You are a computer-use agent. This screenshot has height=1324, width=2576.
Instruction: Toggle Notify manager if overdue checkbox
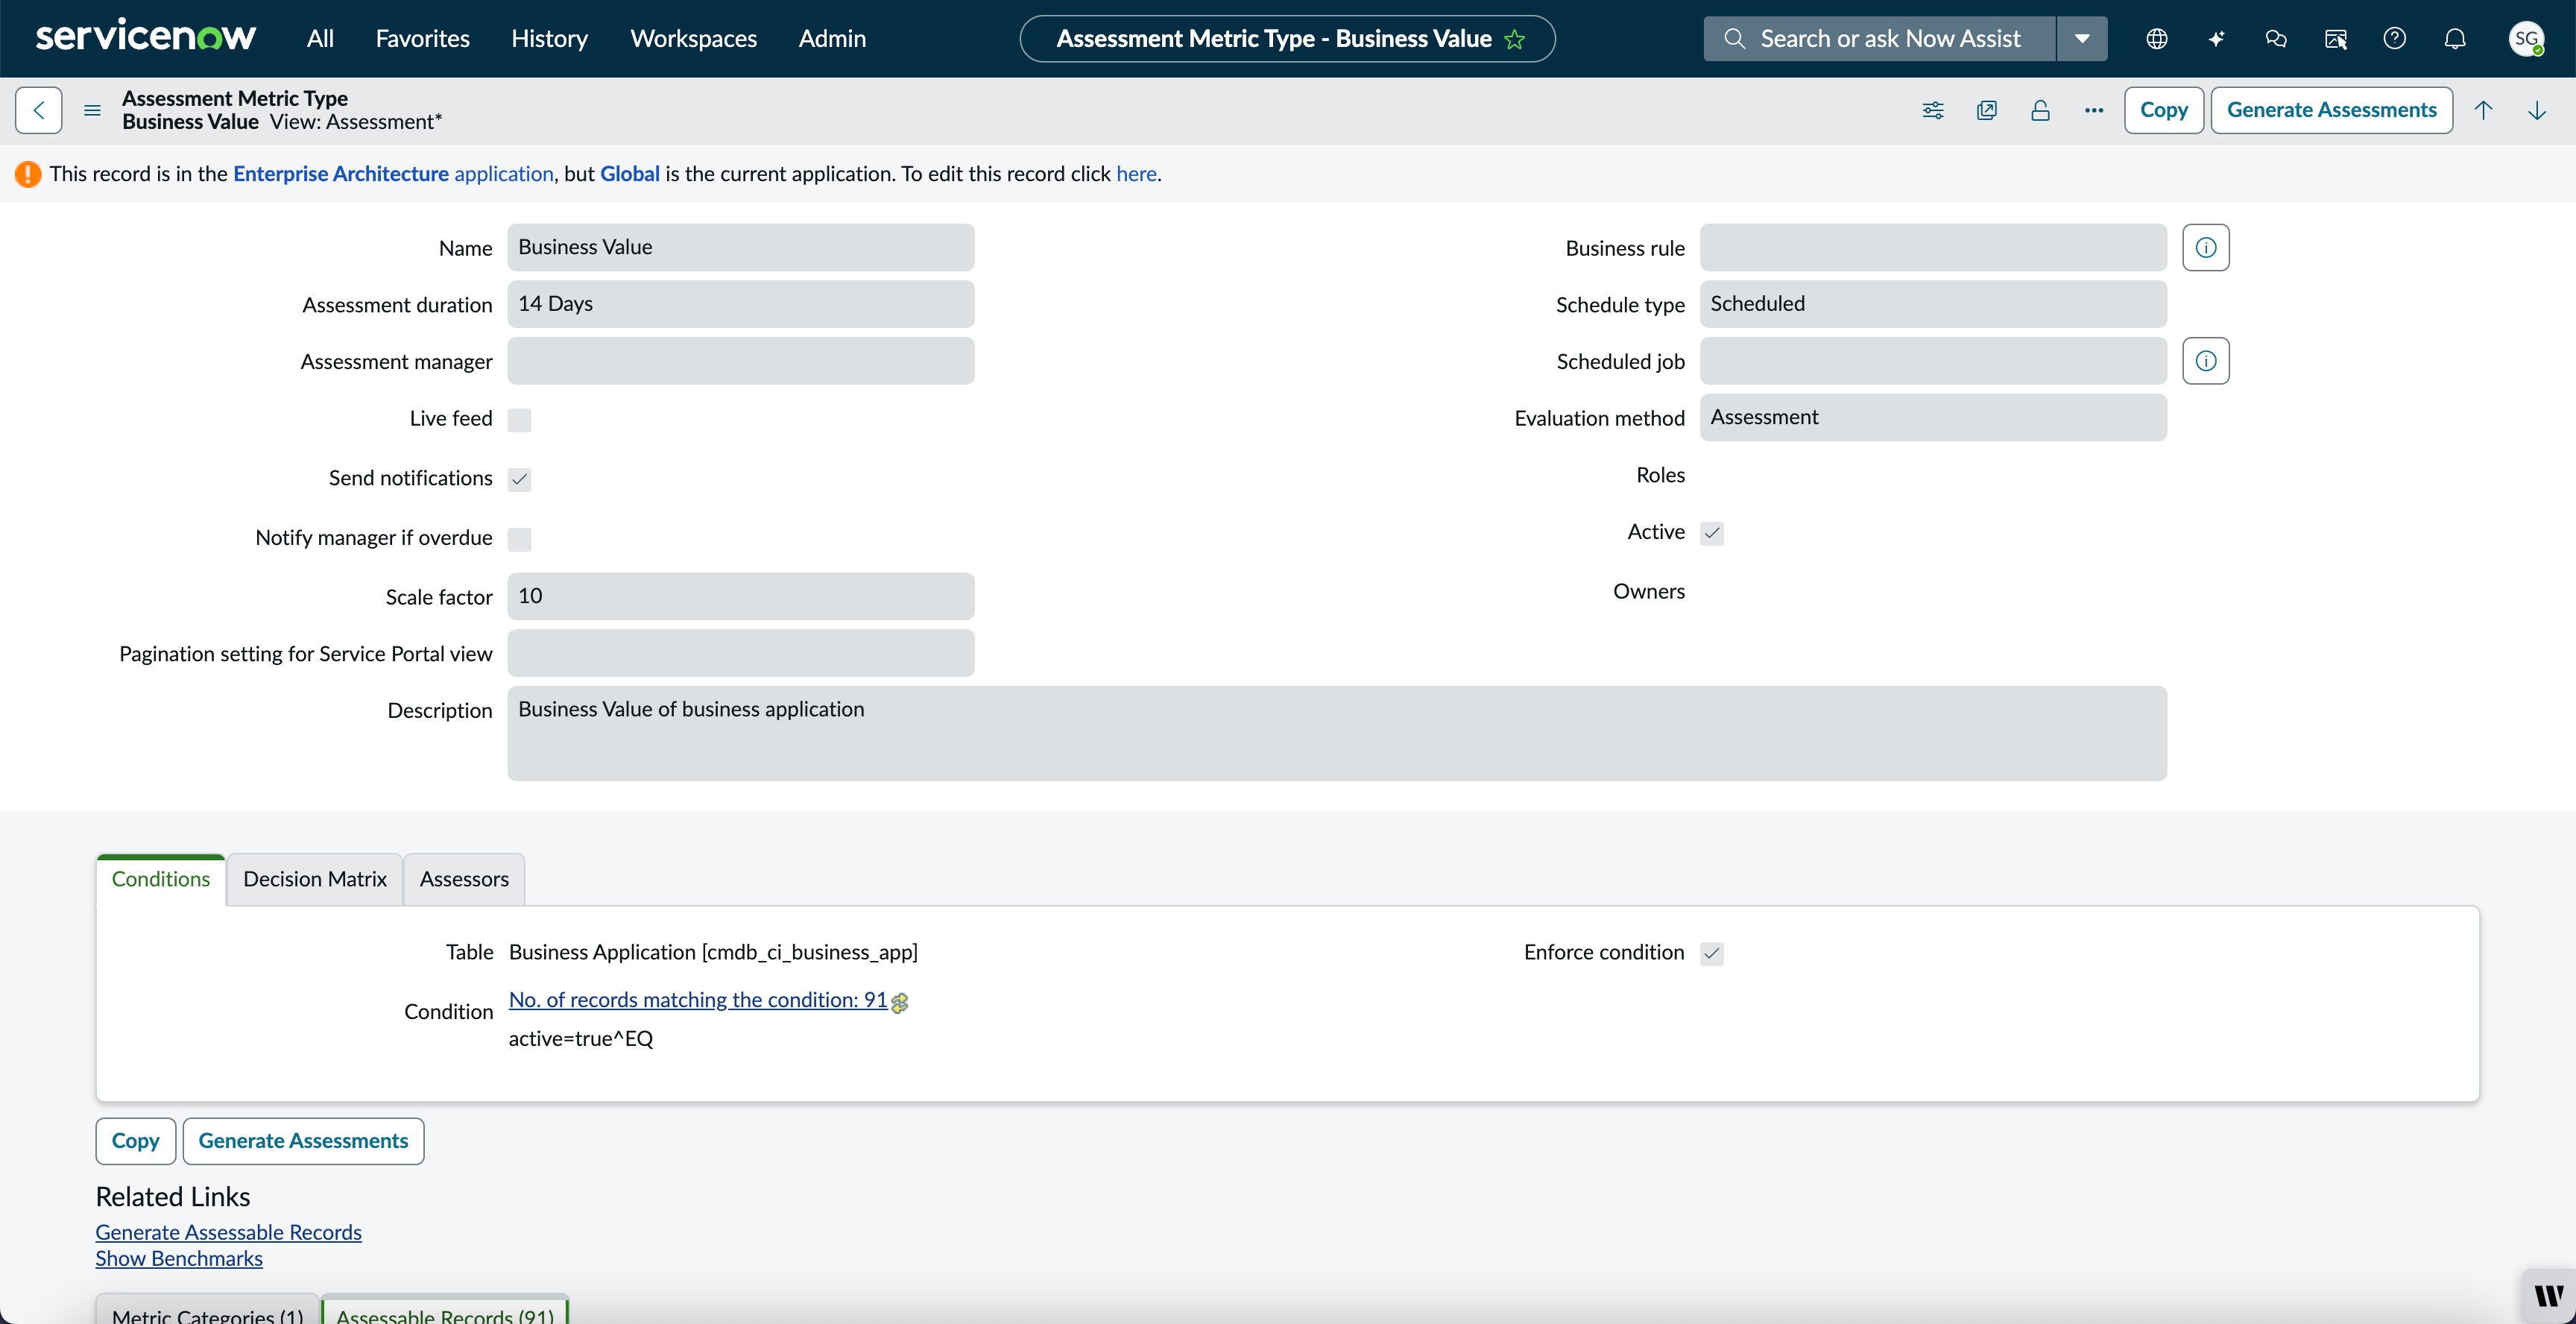pos(519,539)
